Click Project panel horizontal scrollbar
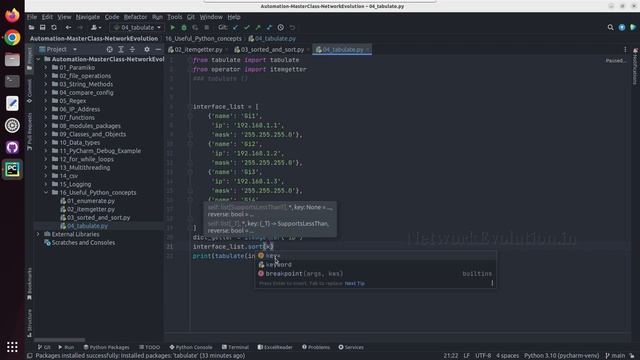This screenshot has width=640, height=360. 60,340
